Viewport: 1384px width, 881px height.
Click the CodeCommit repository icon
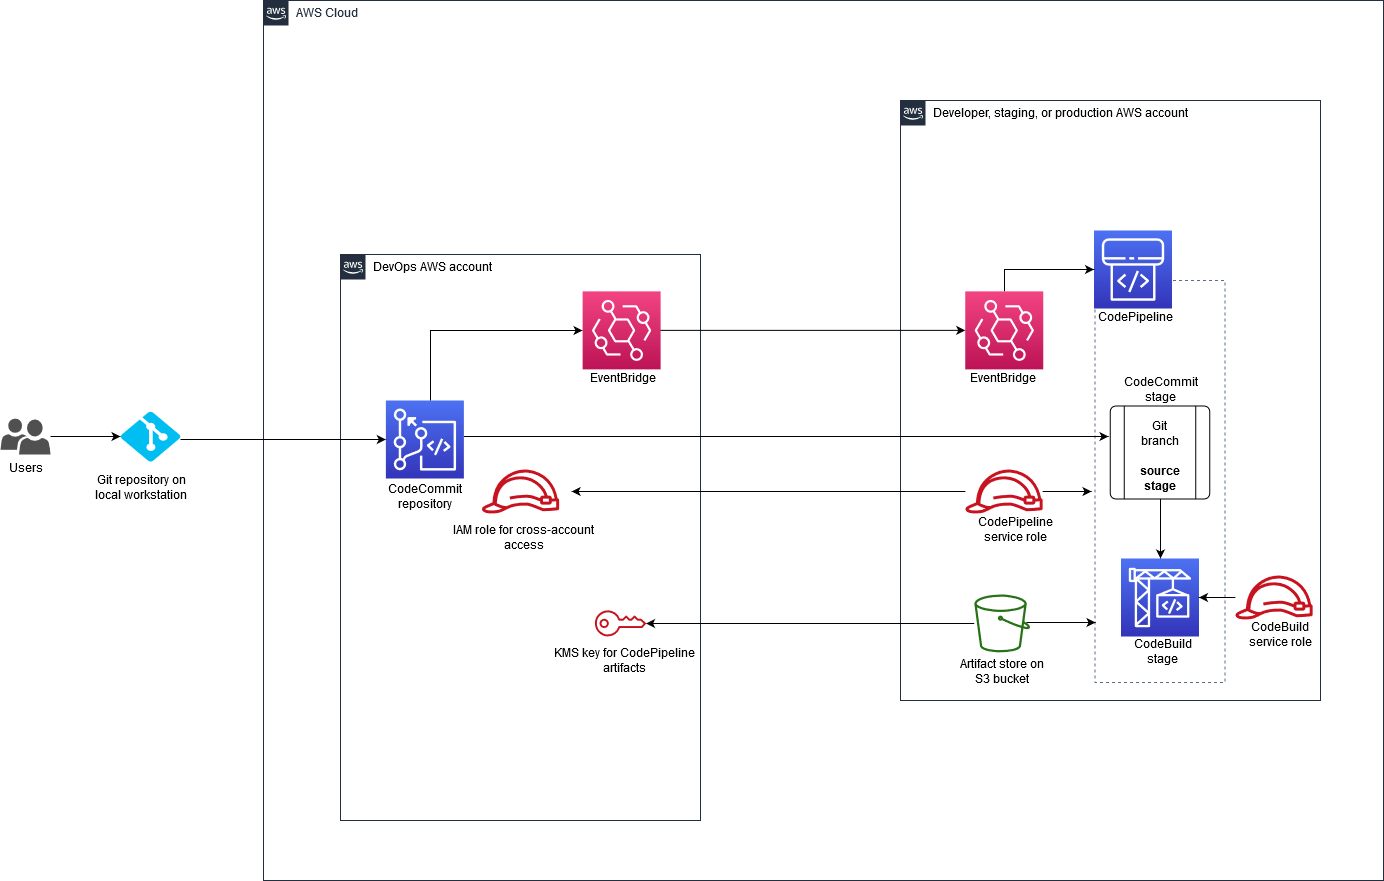425,440
